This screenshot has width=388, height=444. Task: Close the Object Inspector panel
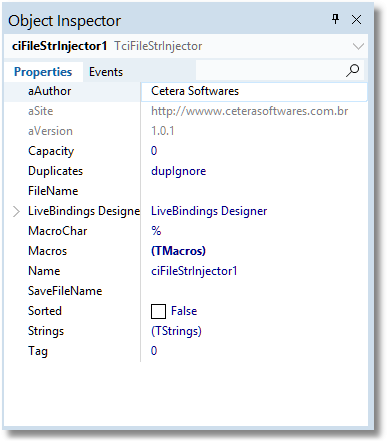pyautogui.click(x=356, y=20)
